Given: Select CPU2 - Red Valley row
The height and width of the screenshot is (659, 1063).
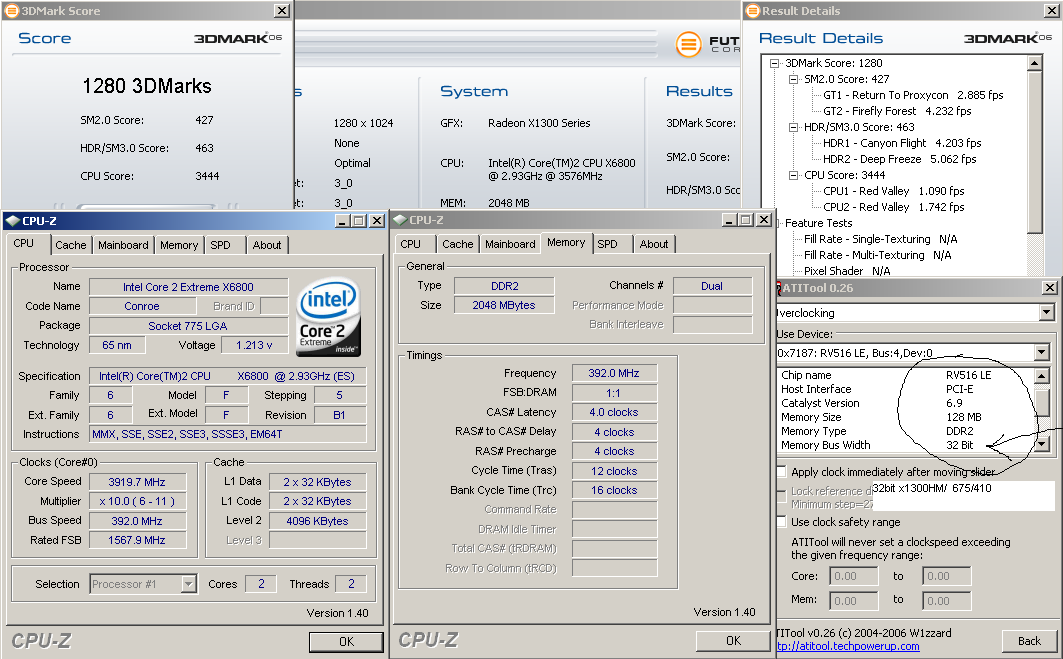Looking at the screenshot, I should pos(894,207).
